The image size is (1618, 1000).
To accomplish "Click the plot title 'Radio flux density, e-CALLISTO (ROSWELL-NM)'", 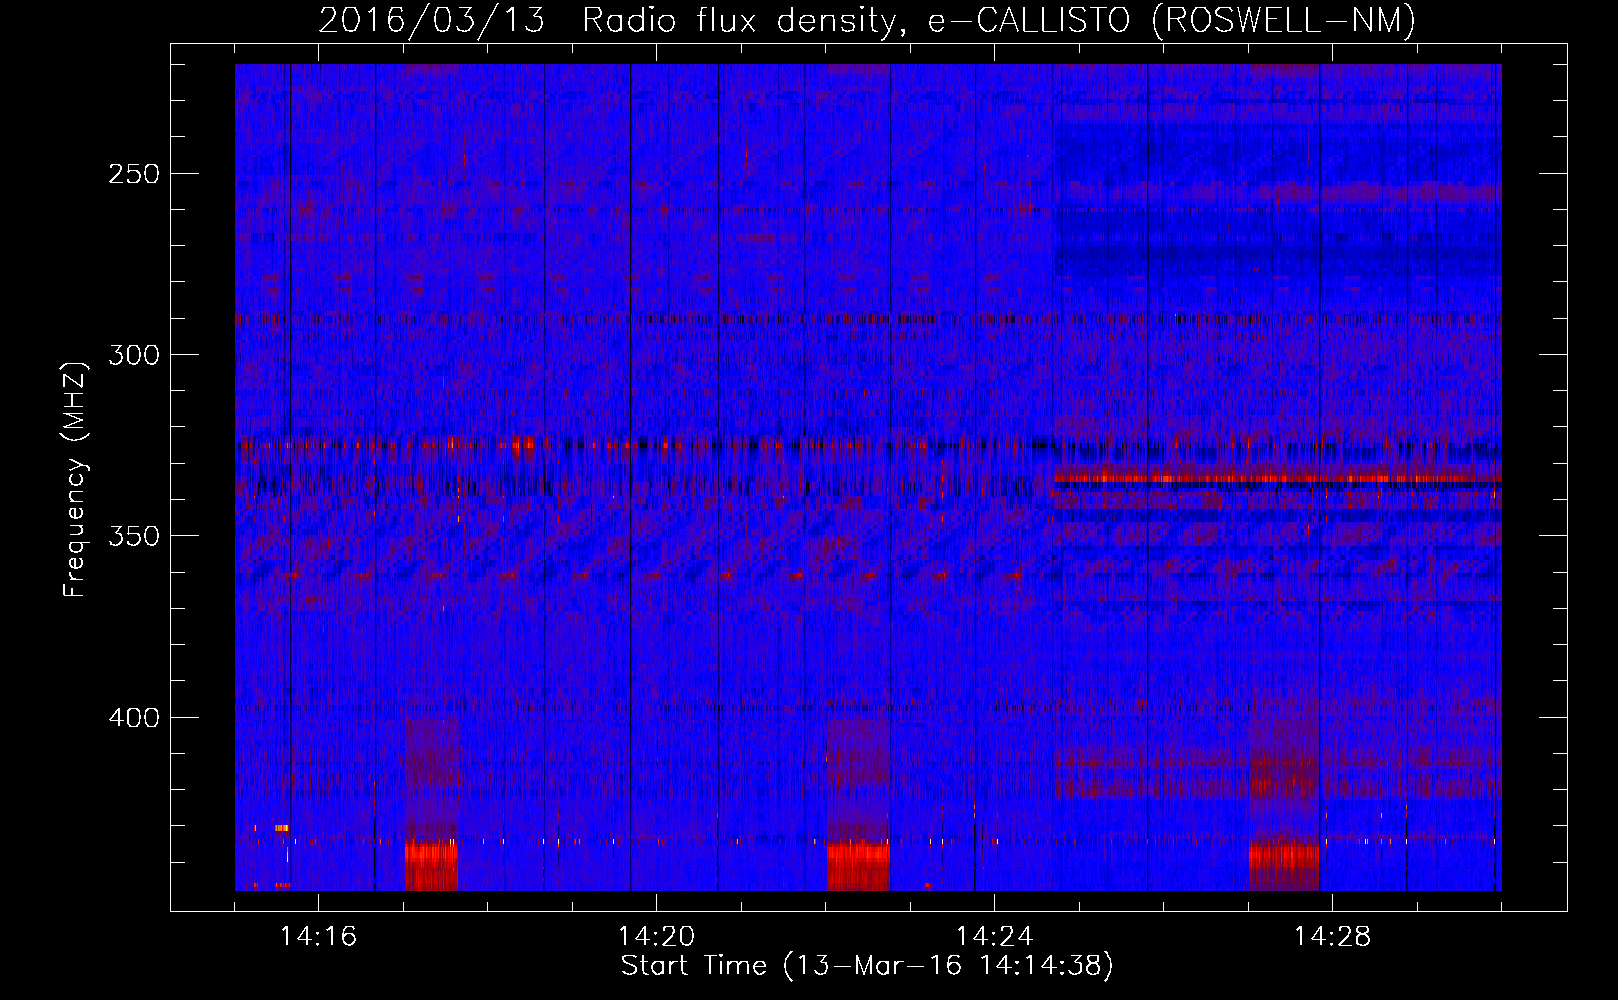I will pos(999,21).
